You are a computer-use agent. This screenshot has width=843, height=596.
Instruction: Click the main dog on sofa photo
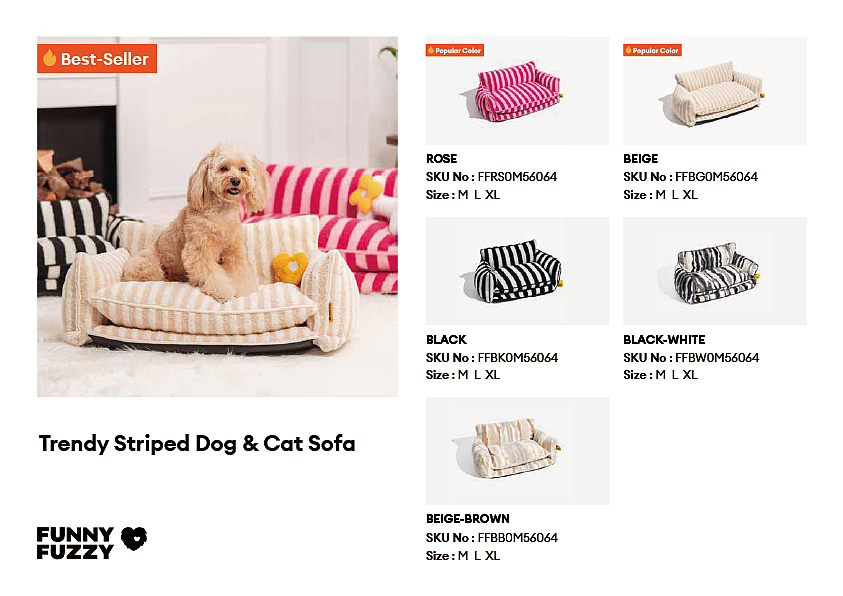point(217,217)
